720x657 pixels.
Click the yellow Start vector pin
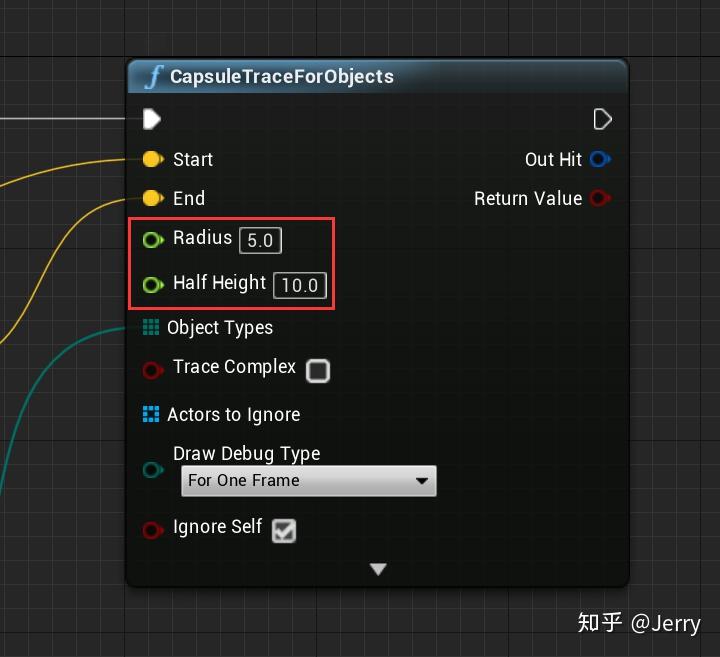153,159
